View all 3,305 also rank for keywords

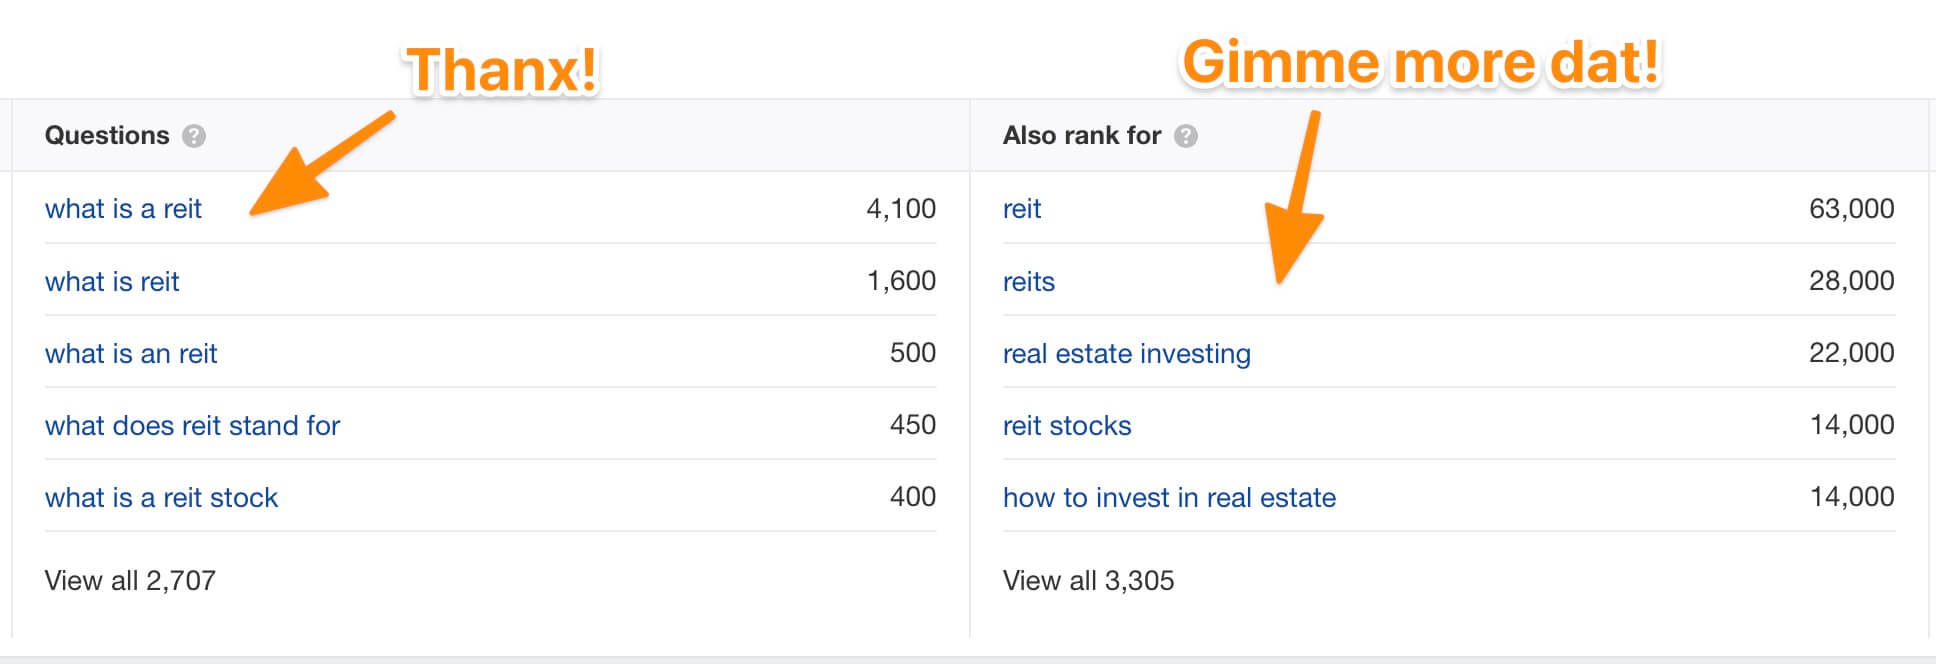[1088, 581]
